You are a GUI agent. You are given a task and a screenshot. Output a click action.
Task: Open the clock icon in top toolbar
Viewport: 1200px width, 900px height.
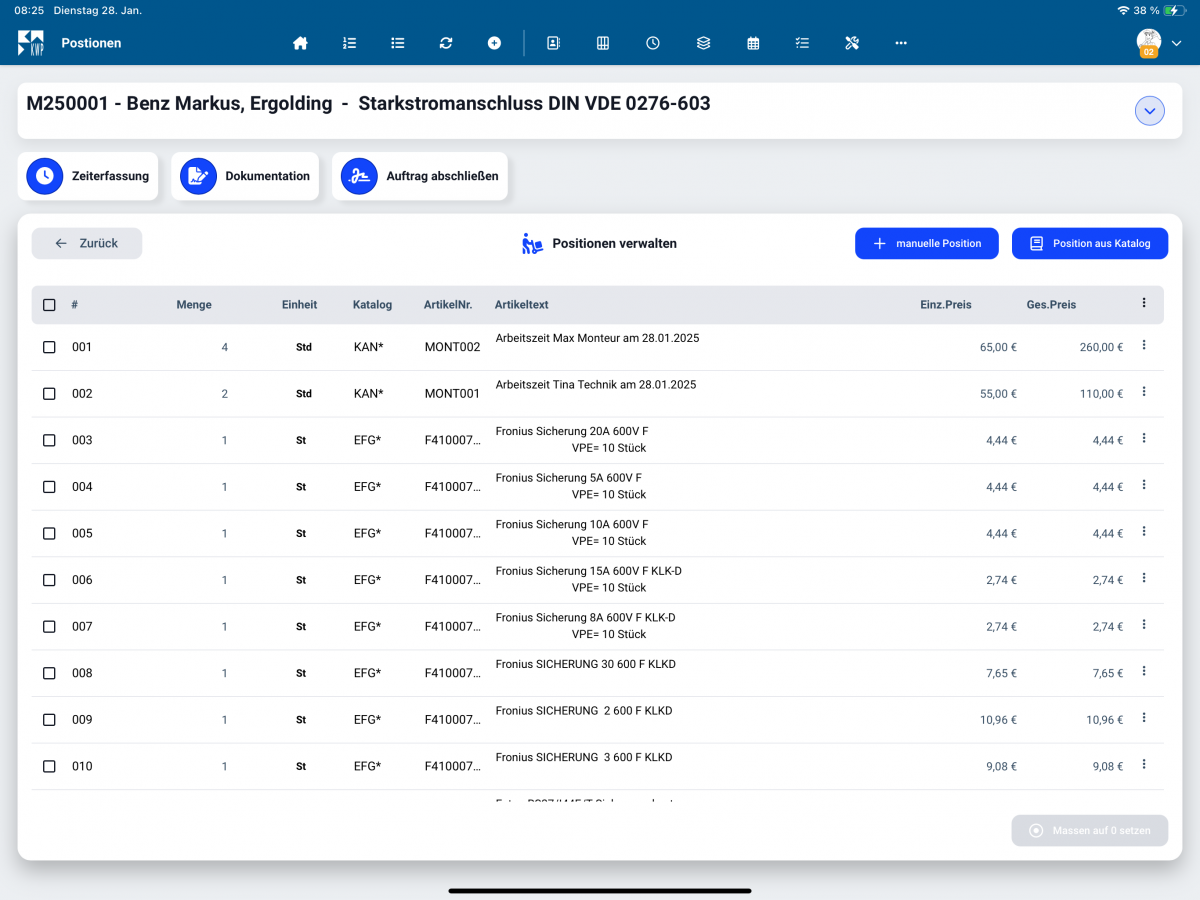coord(653,43)
